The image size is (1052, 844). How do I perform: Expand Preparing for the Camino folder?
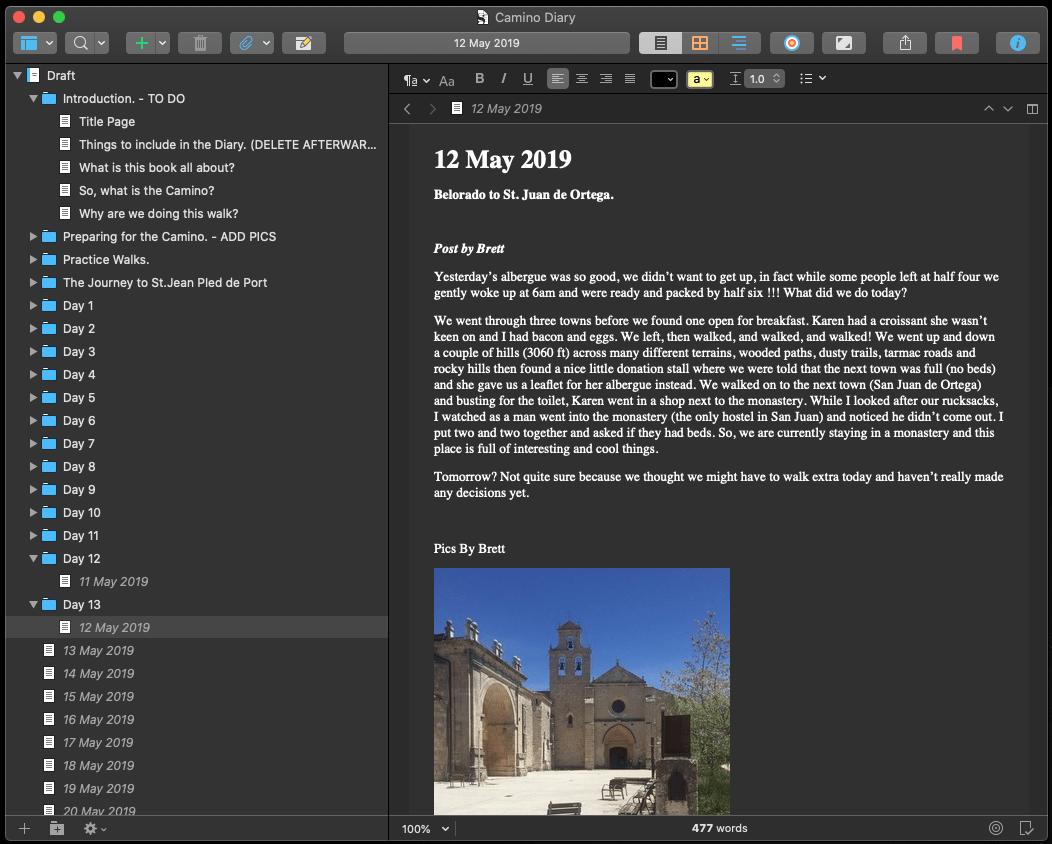[33, 237]
